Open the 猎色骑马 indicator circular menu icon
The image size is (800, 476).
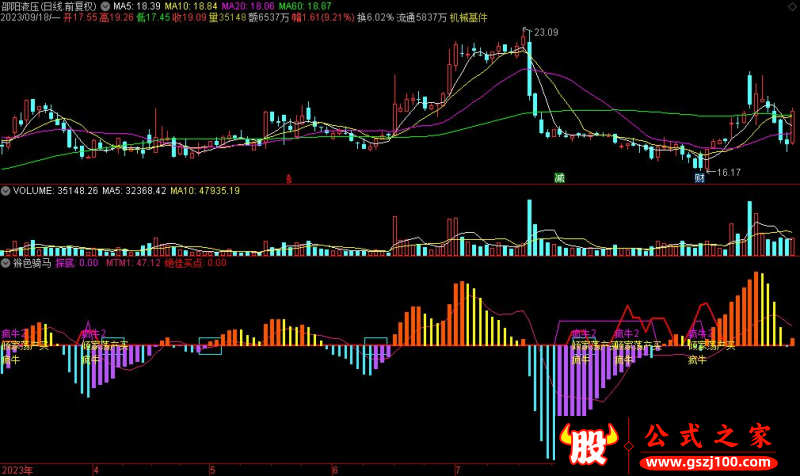click(x=6, y=263)
